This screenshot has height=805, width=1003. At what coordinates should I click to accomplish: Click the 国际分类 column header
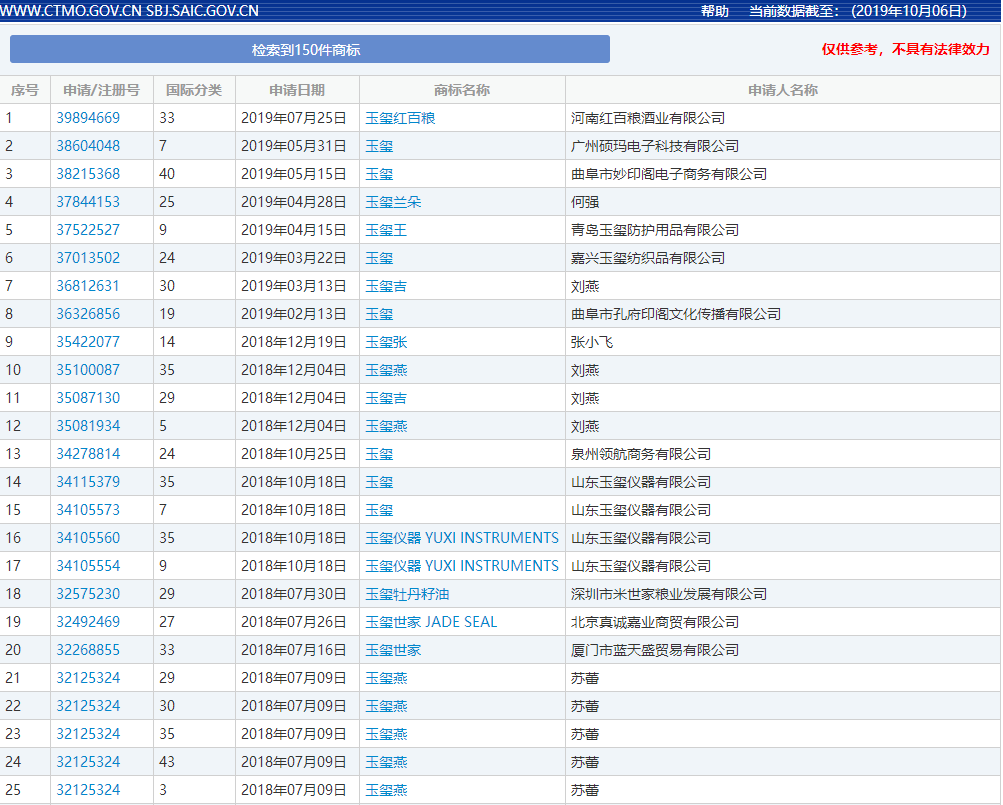click(x=194, y=90)
